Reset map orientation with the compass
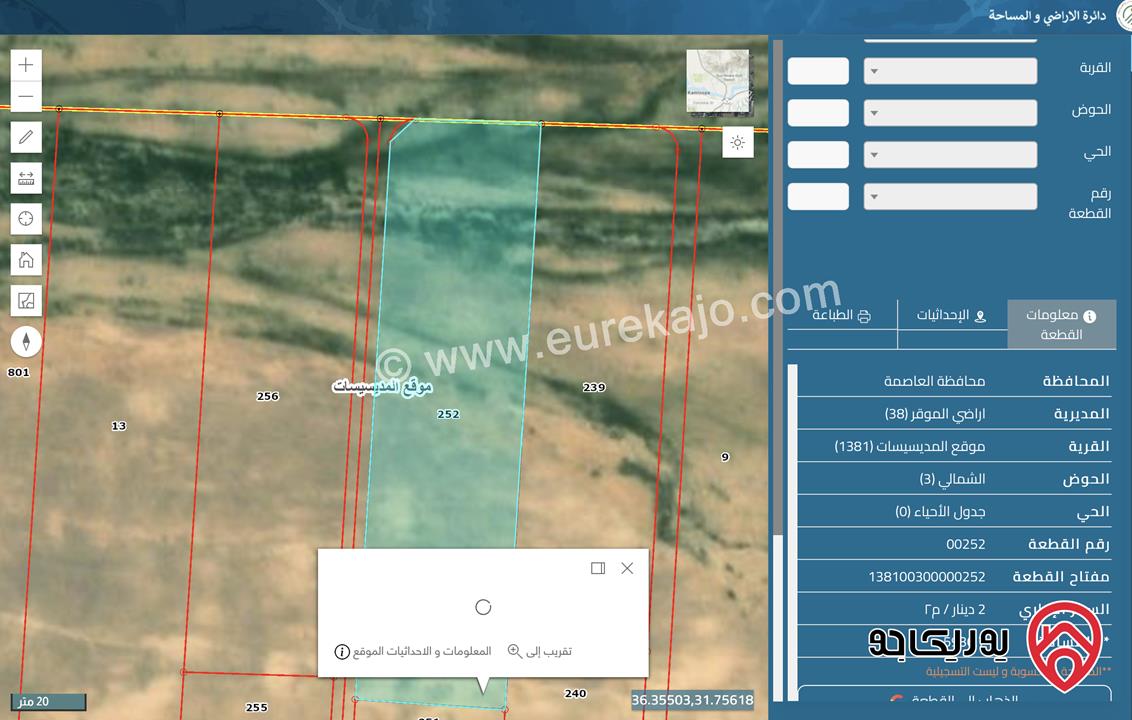1132x720 pixels. pyautogui.click(x=26, y=341)
